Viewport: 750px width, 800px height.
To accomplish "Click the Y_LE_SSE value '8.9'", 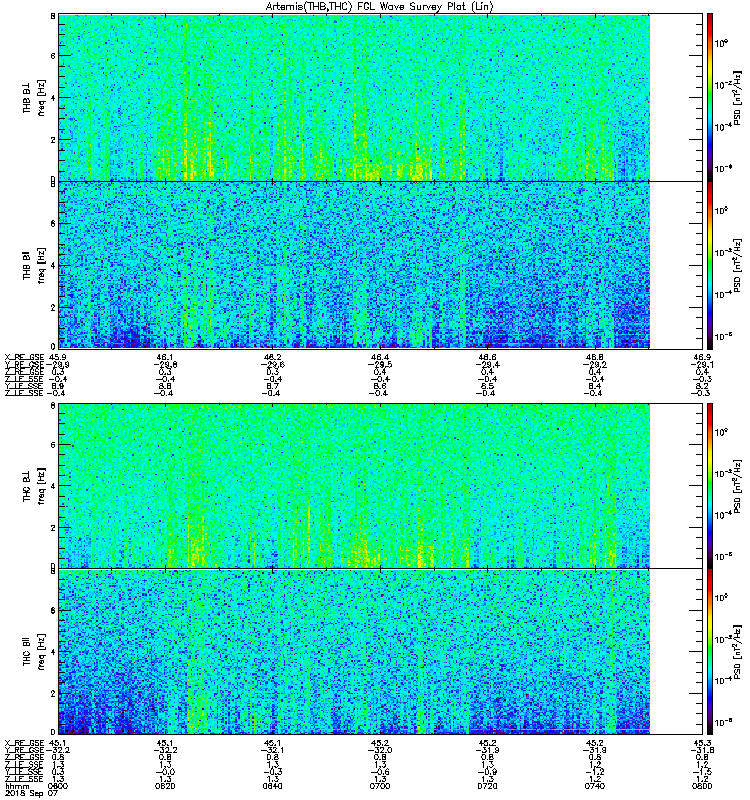I will (x=58, y=386).
